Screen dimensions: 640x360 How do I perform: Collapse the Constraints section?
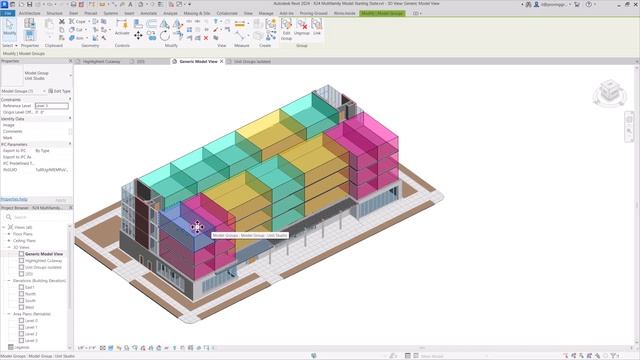[70, 99]
